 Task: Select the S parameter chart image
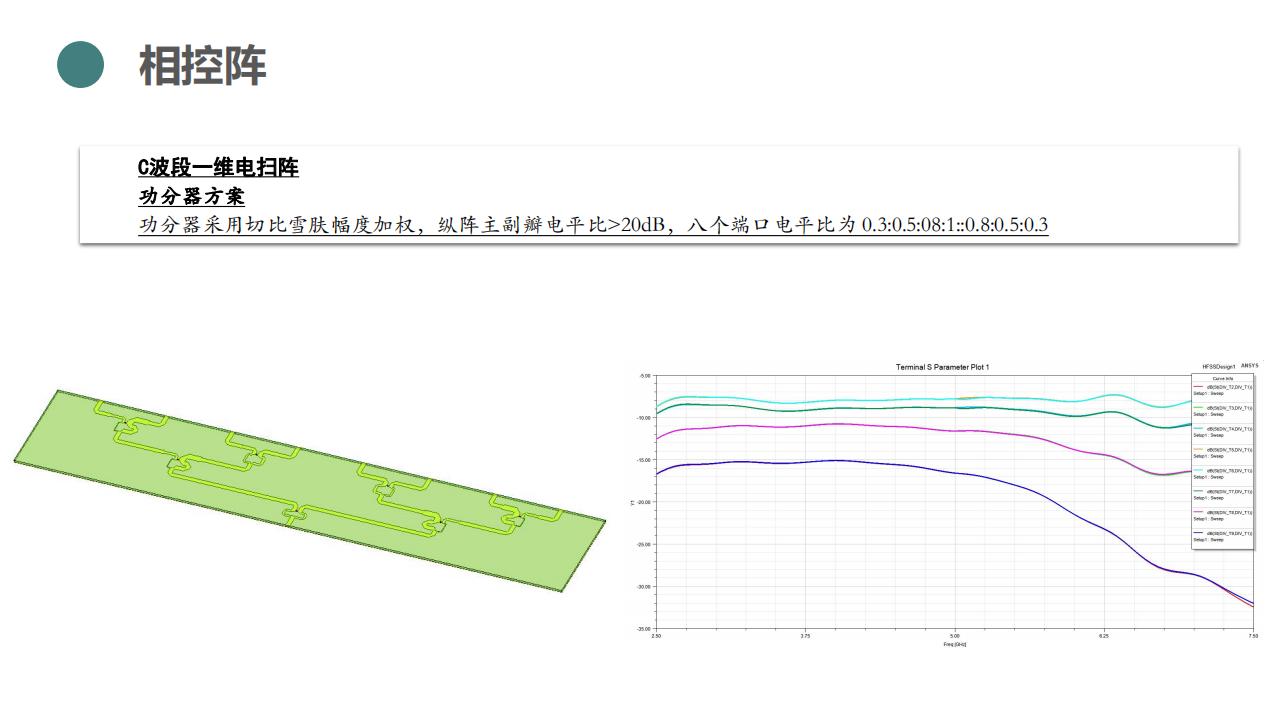pos(944,505)
